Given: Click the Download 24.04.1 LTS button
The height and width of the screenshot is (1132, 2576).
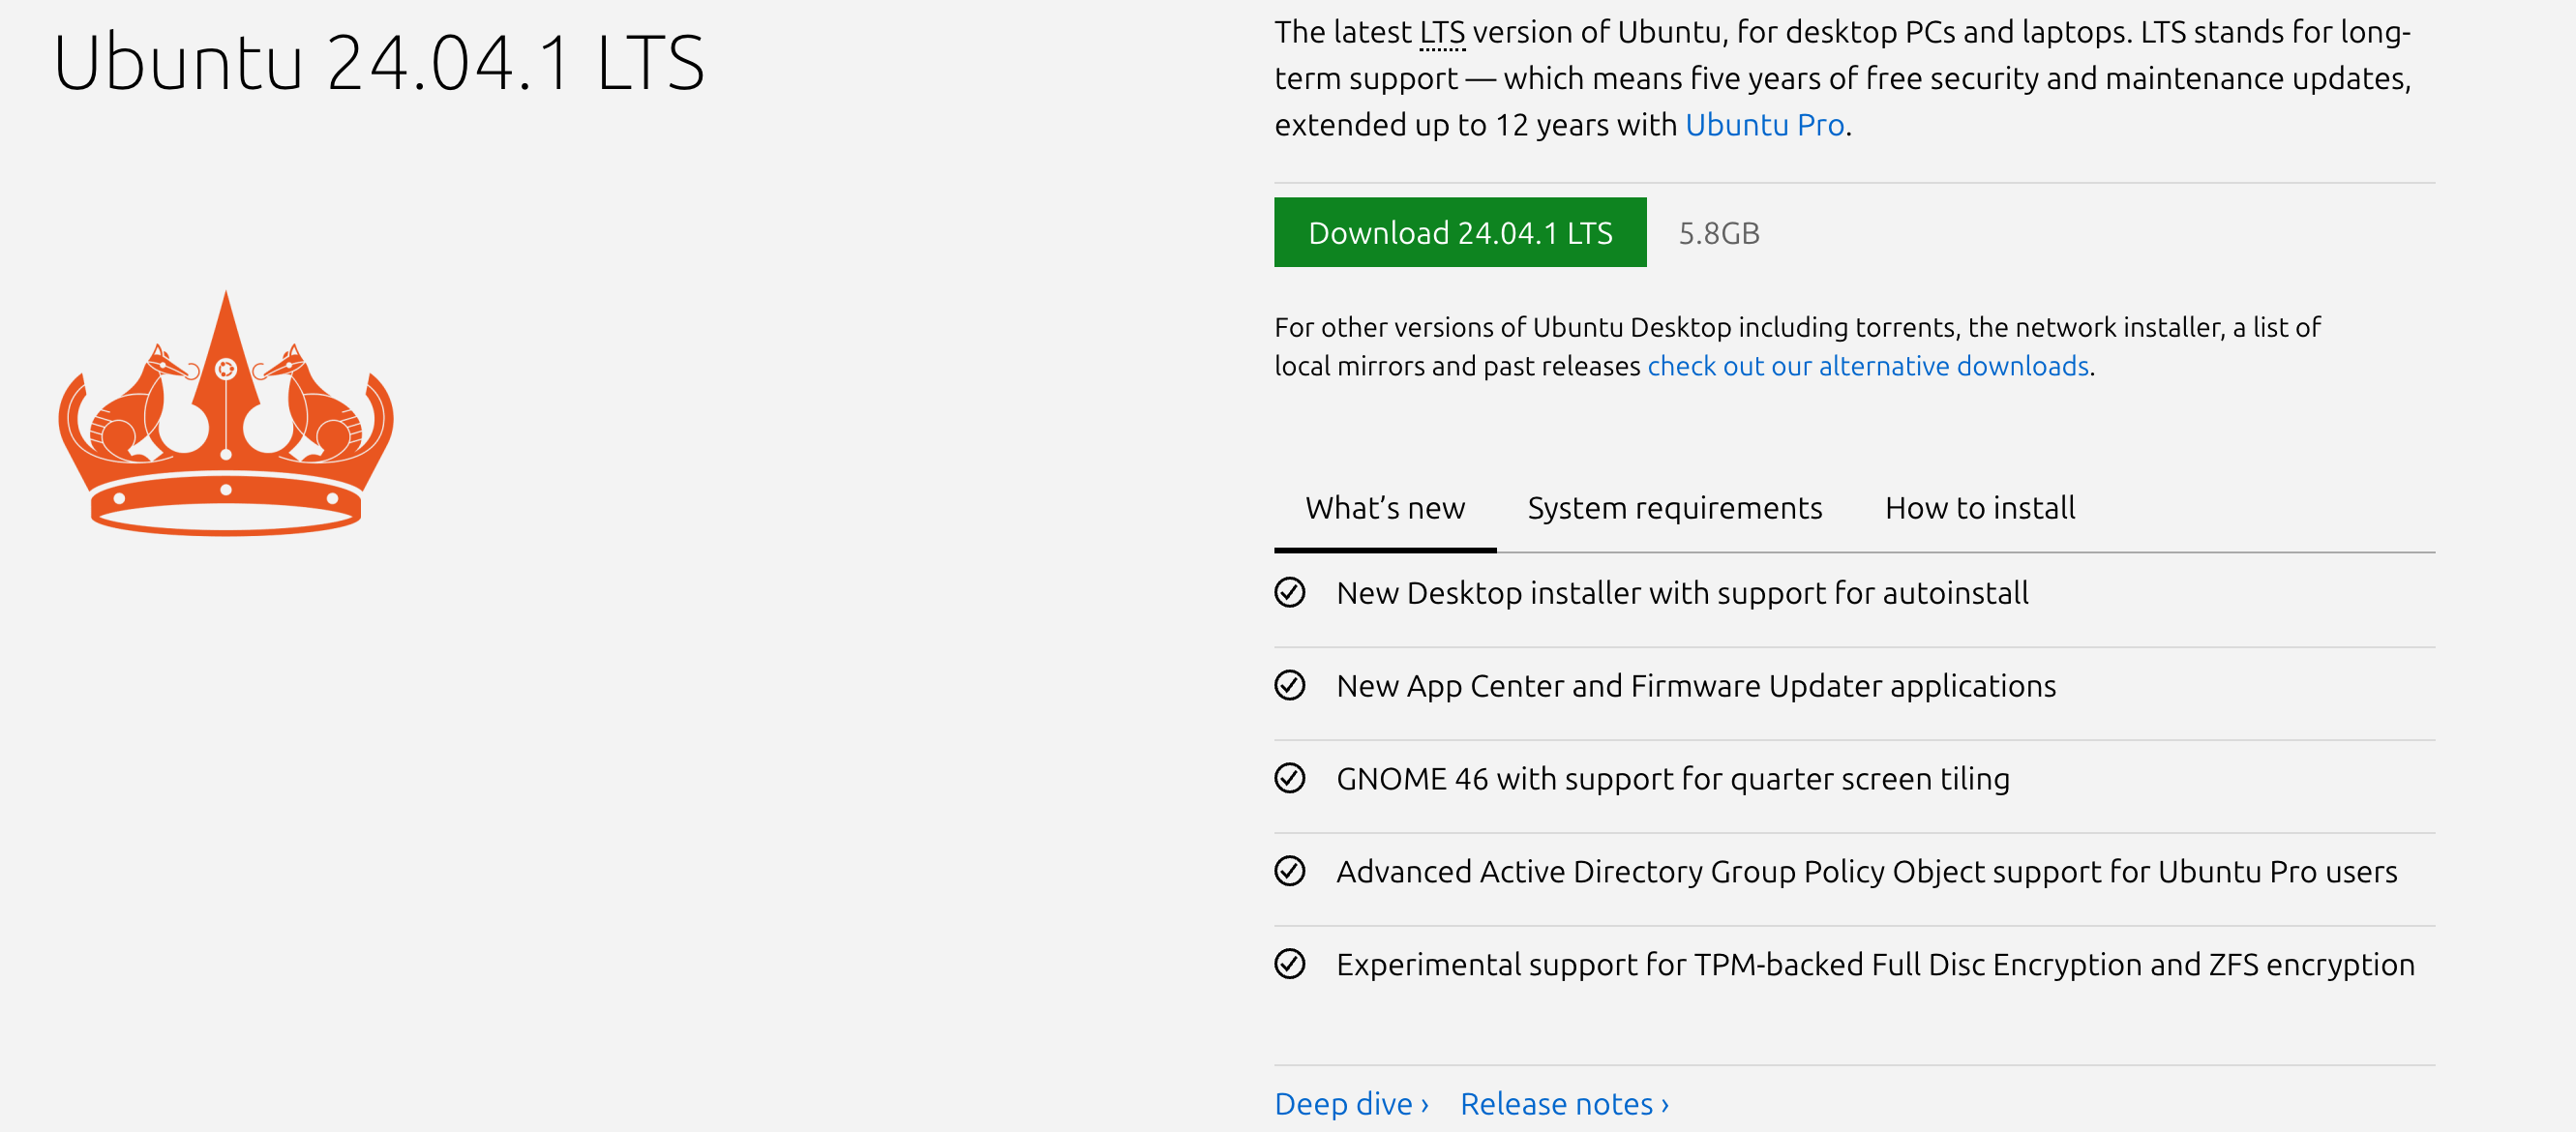Looking at the screenshot, I should pos(1459,233).
